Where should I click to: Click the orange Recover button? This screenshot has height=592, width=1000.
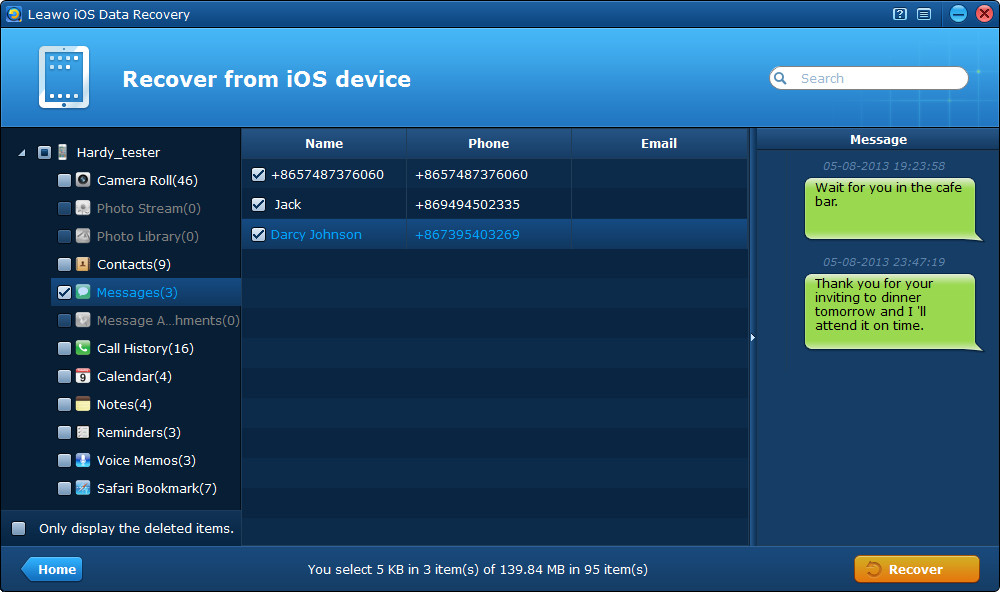point(916,569)
